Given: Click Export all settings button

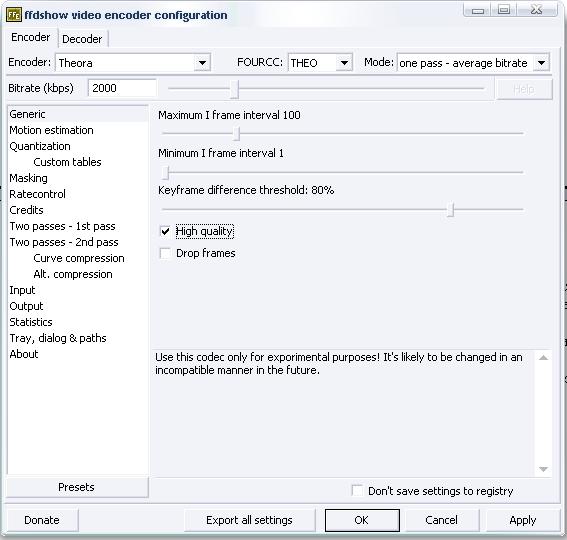Looking at the screenshot, I should 249,520.
